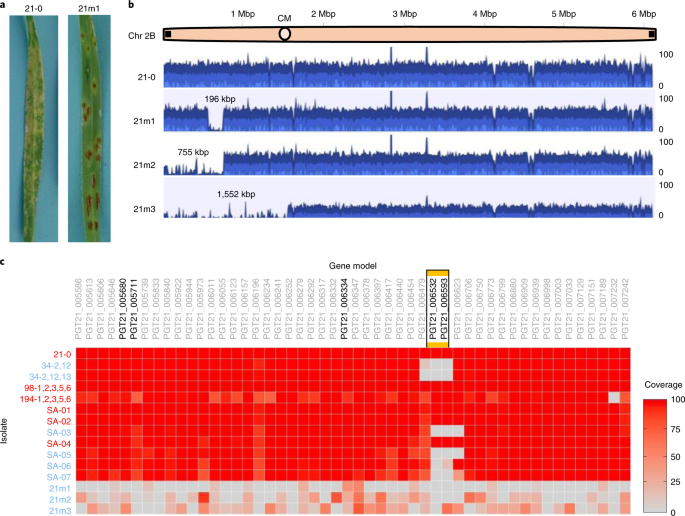
Task: Click the yellow bar atop the highlighted gene box
Action: 438,274
